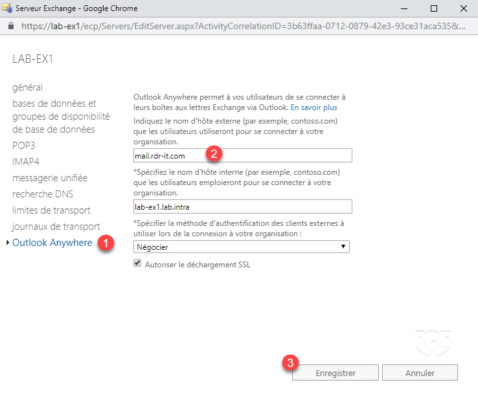Close the Serveur Exchange window
This screenshot has width=478, height=400.
click(x=463, y=8)
